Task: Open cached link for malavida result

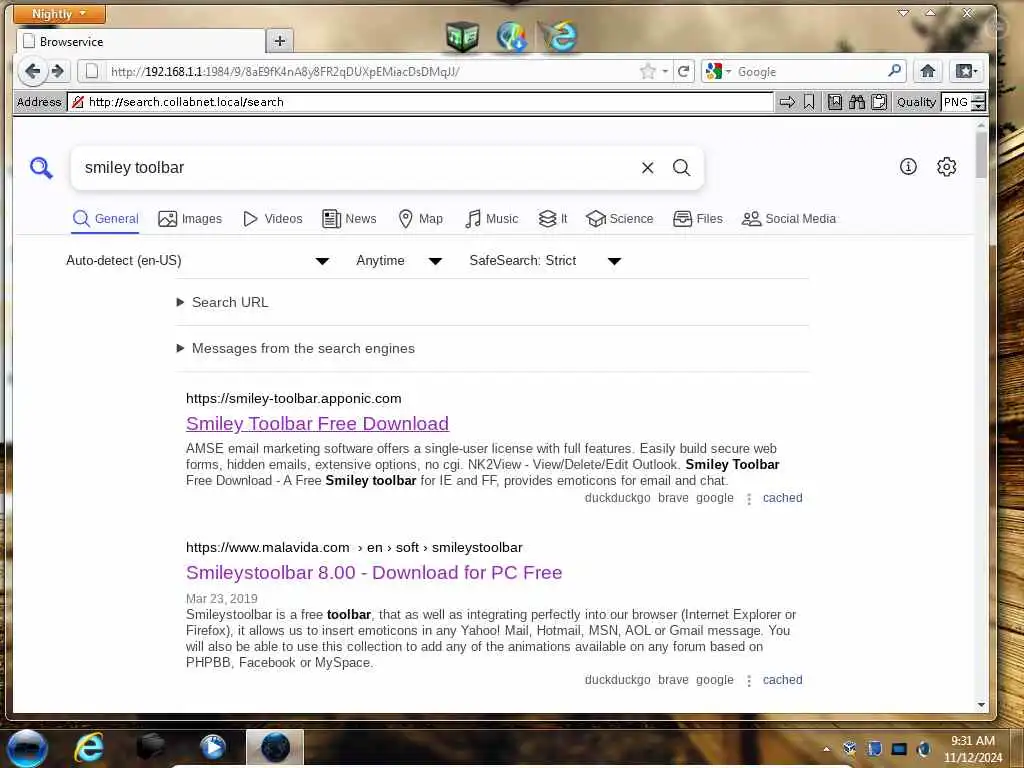Action: [782, 680]
